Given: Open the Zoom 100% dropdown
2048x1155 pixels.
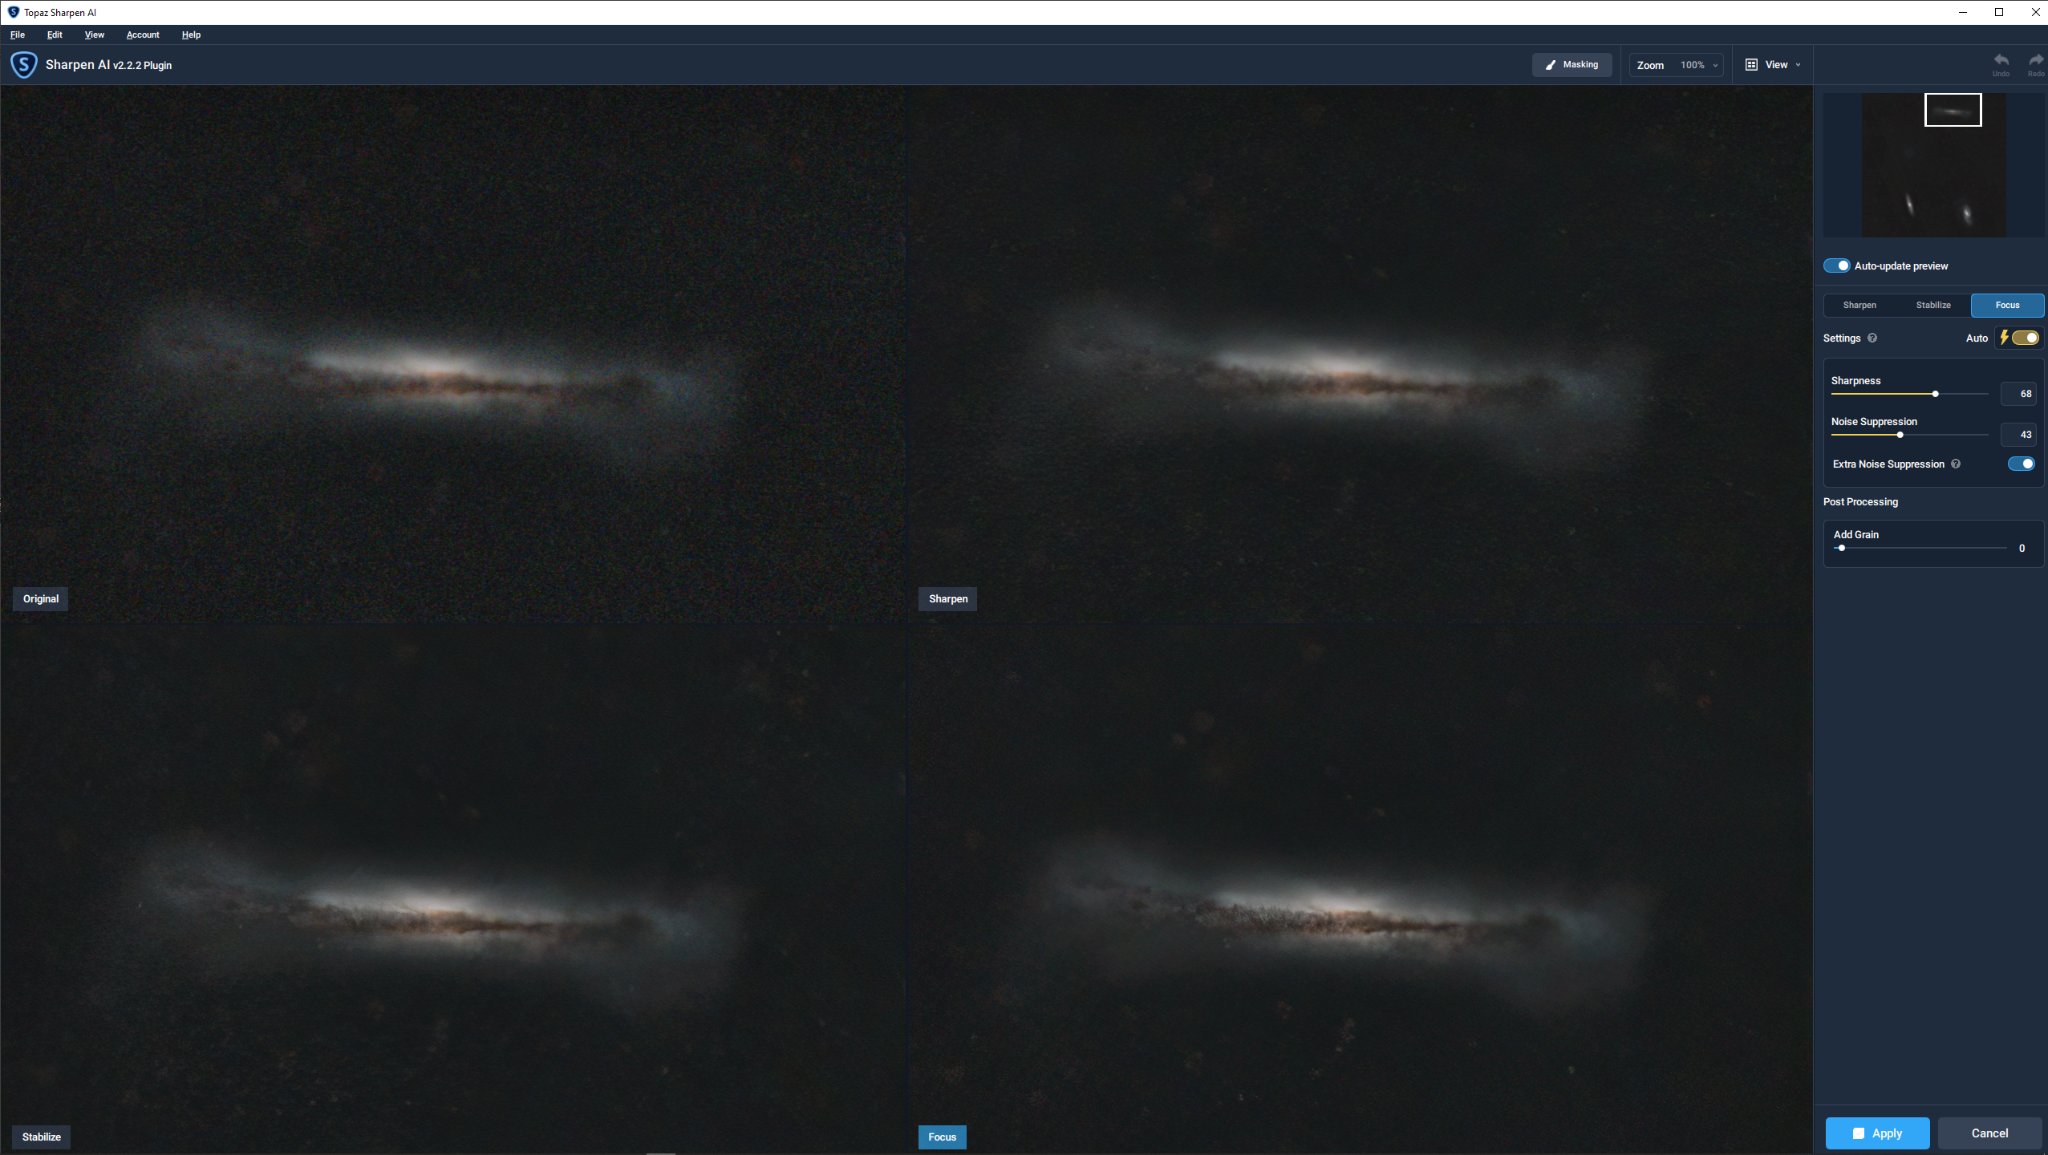Looking at the screenshot, I should pos(1677,65).
